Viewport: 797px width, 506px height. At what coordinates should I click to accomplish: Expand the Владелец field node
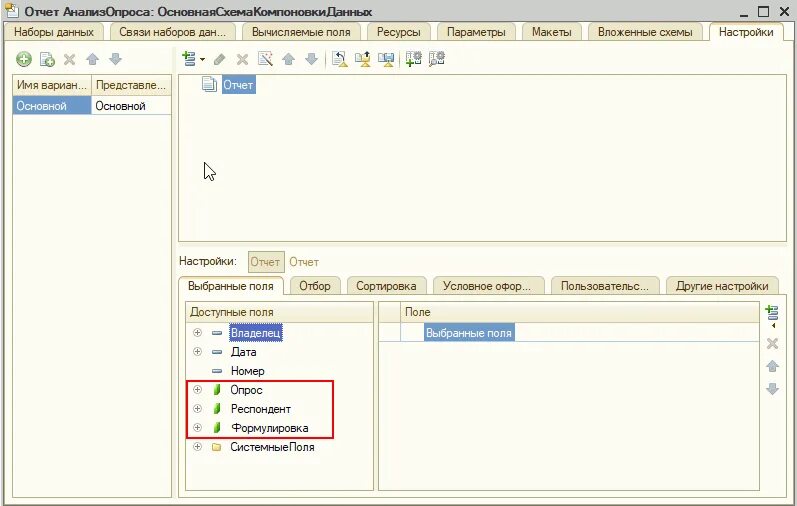(x=197, y=333)
